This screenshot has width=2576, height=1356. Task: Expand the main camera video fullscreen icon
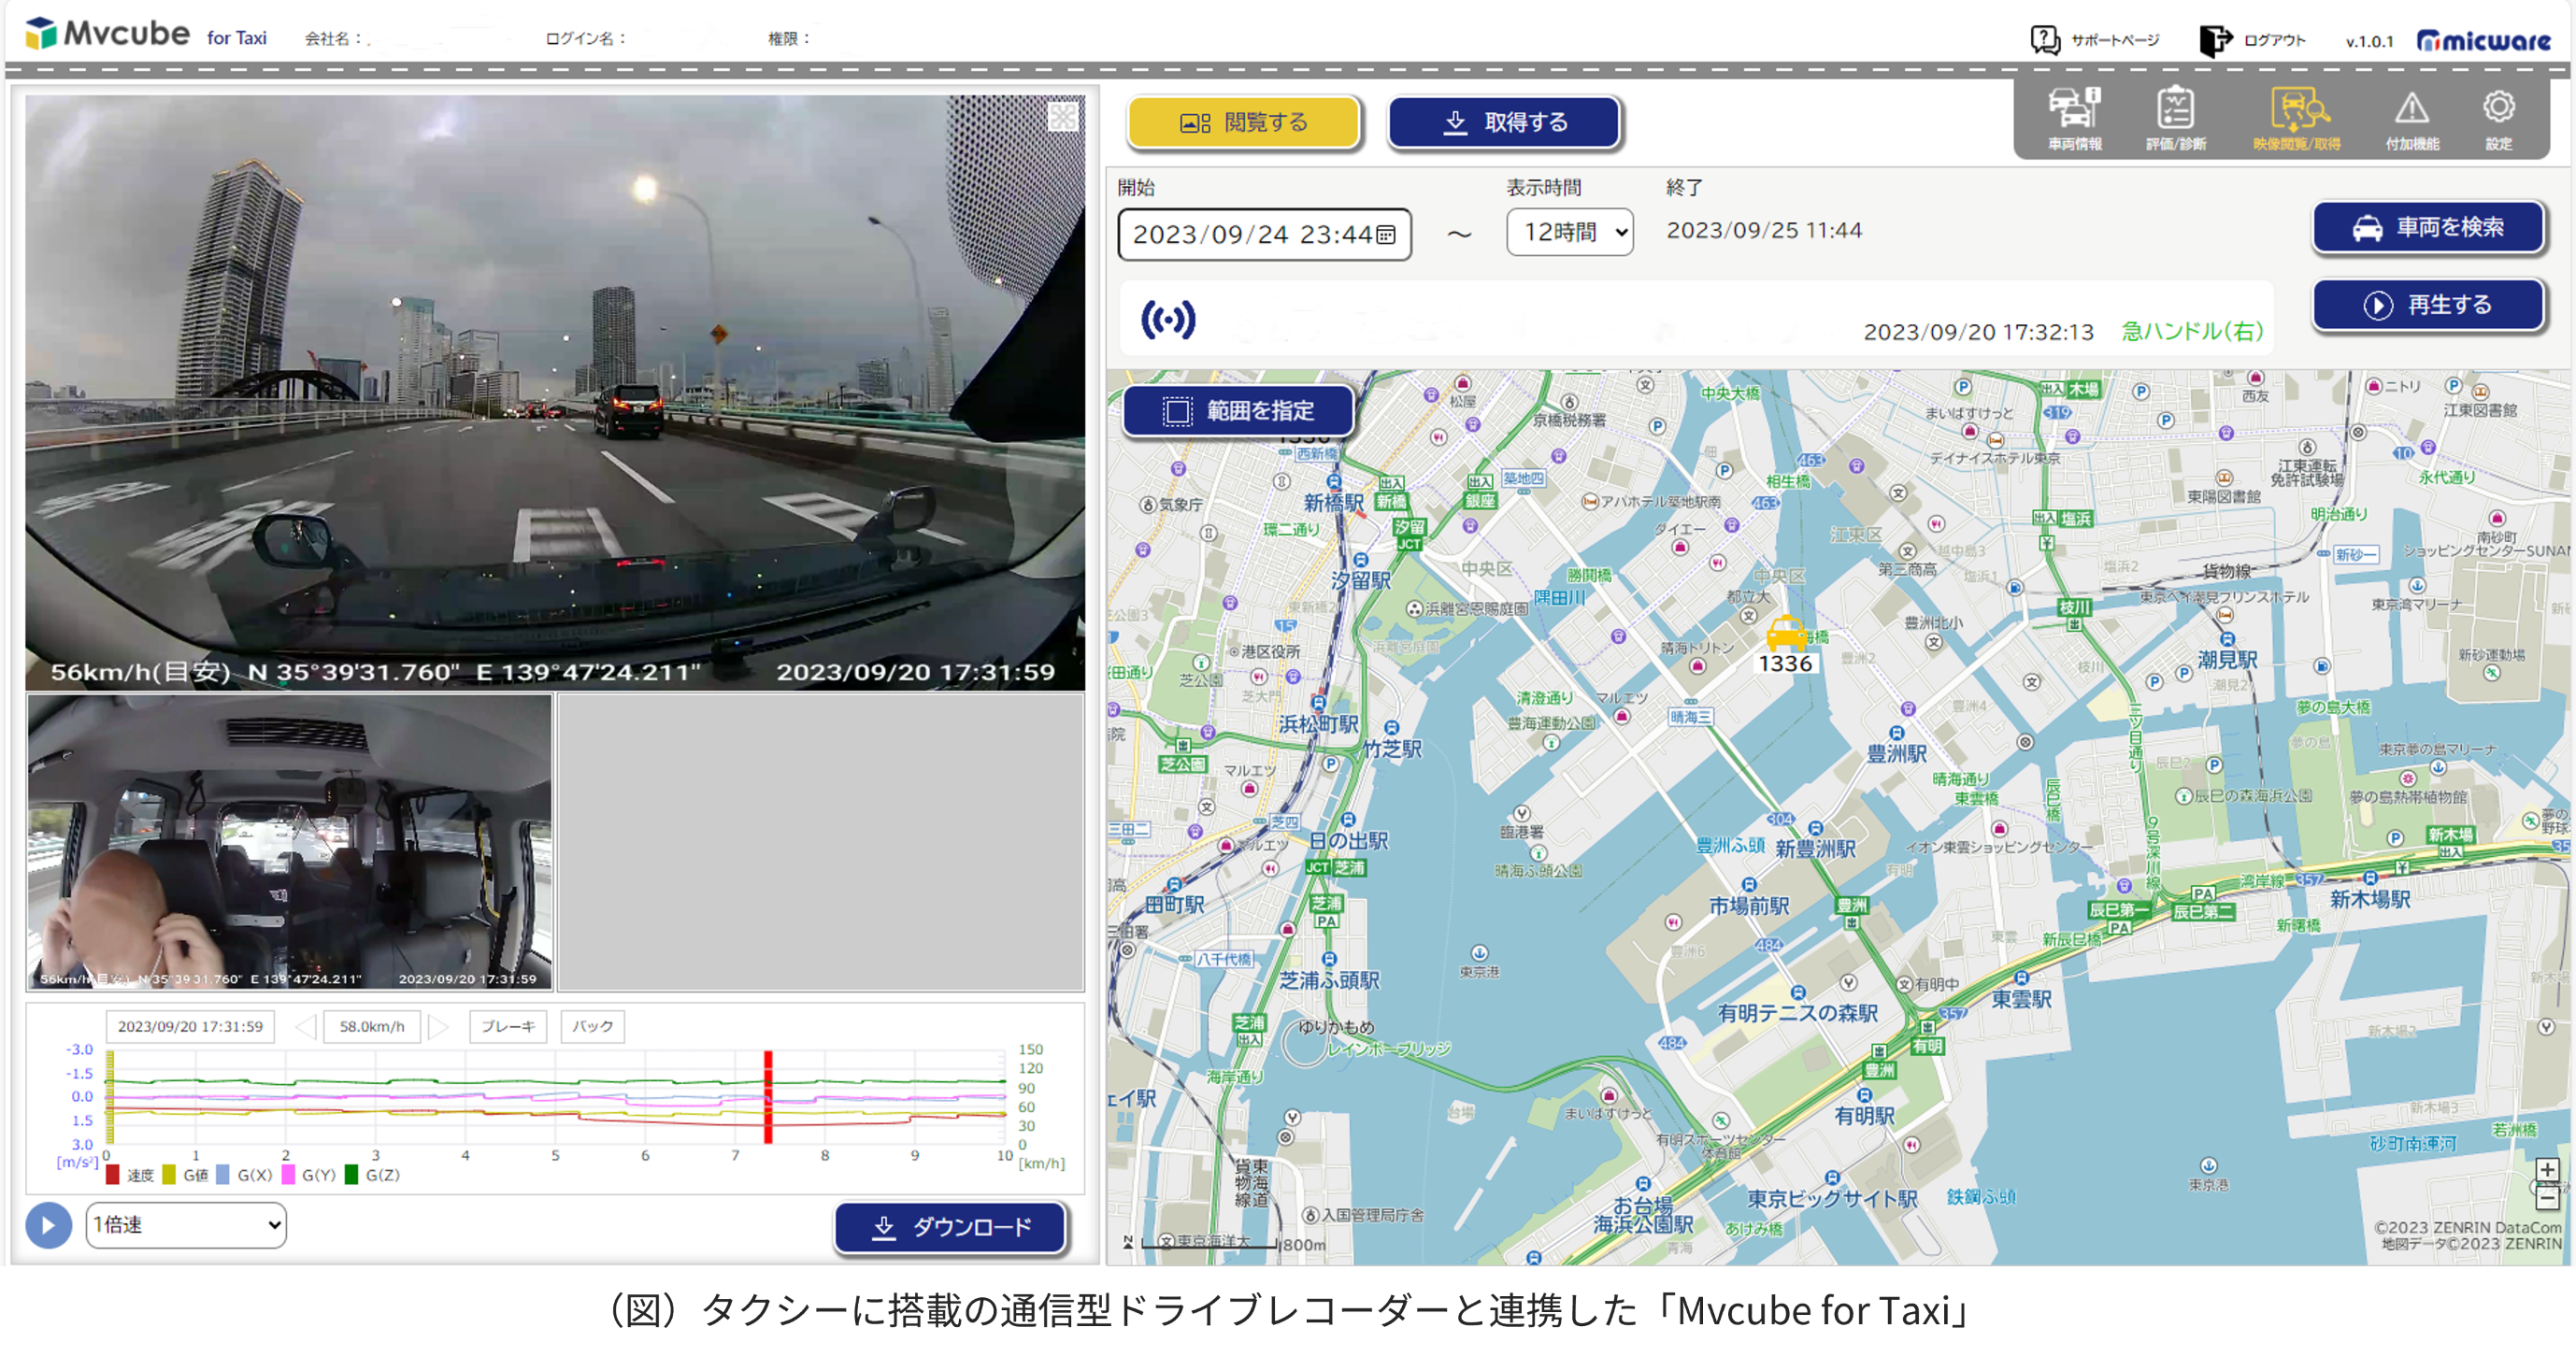1062,118
